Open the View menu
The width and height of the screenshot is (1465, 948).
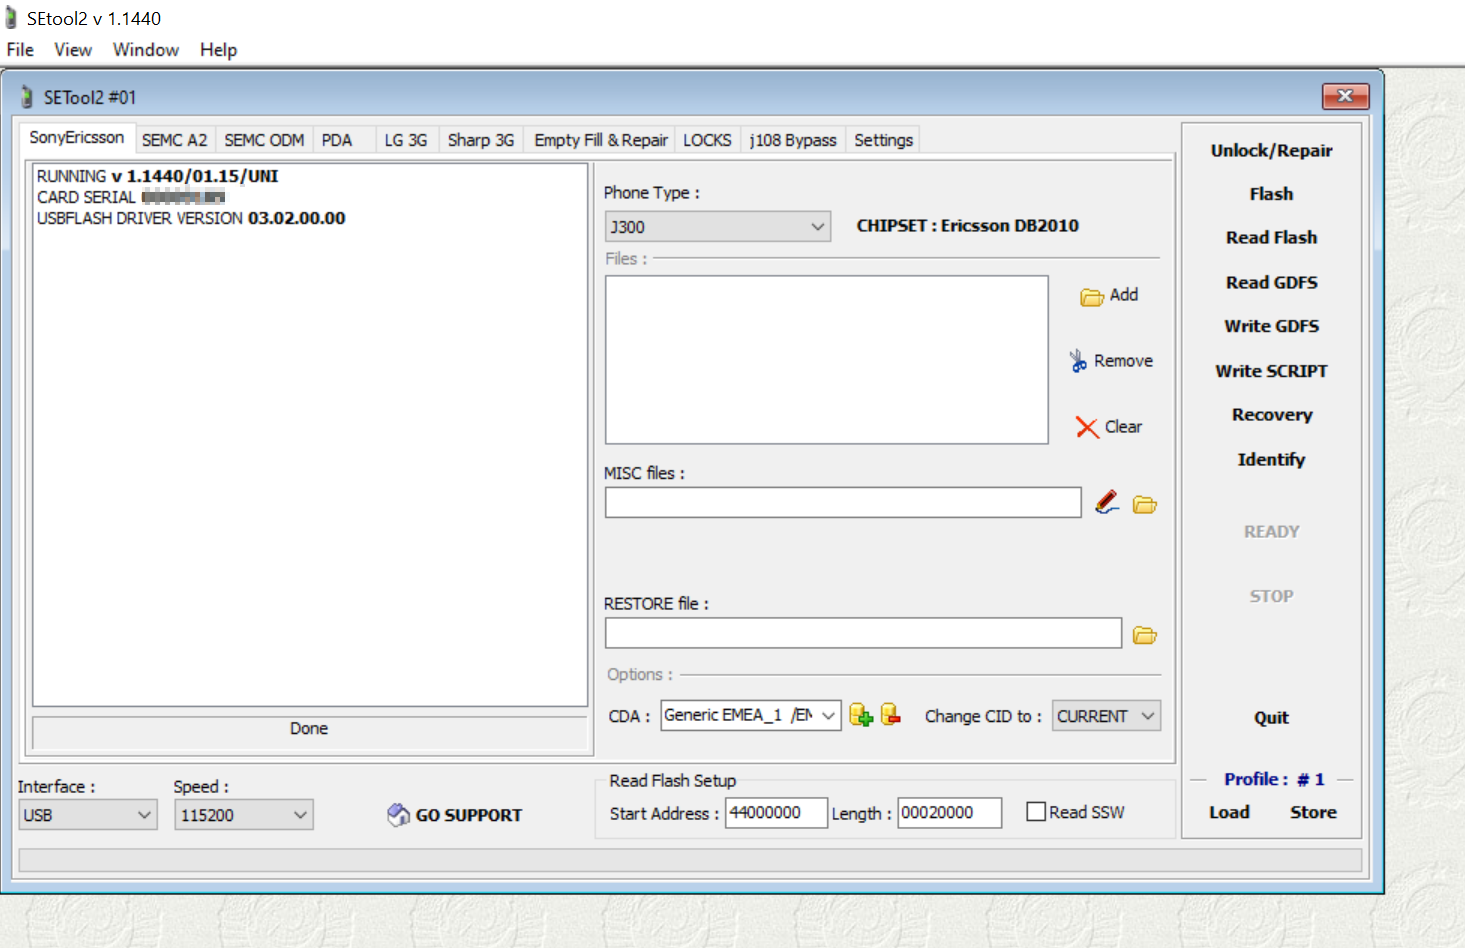[73, 50]
